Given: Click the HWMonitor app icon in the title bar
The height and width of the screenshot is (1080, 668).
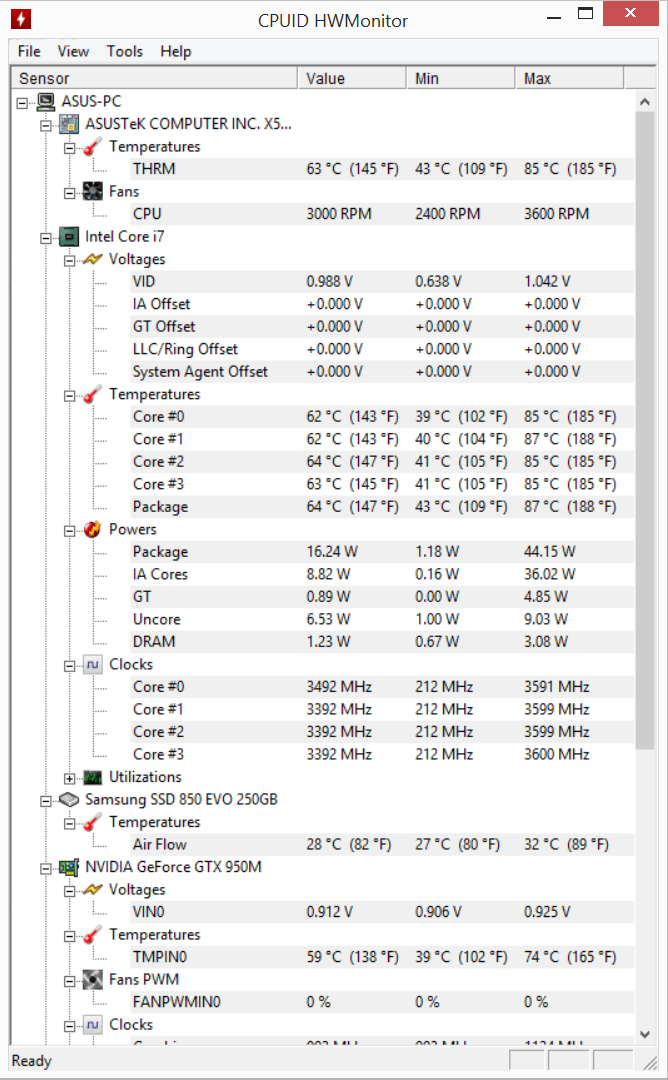Looking at the screenshot, I should click(21, 19).
